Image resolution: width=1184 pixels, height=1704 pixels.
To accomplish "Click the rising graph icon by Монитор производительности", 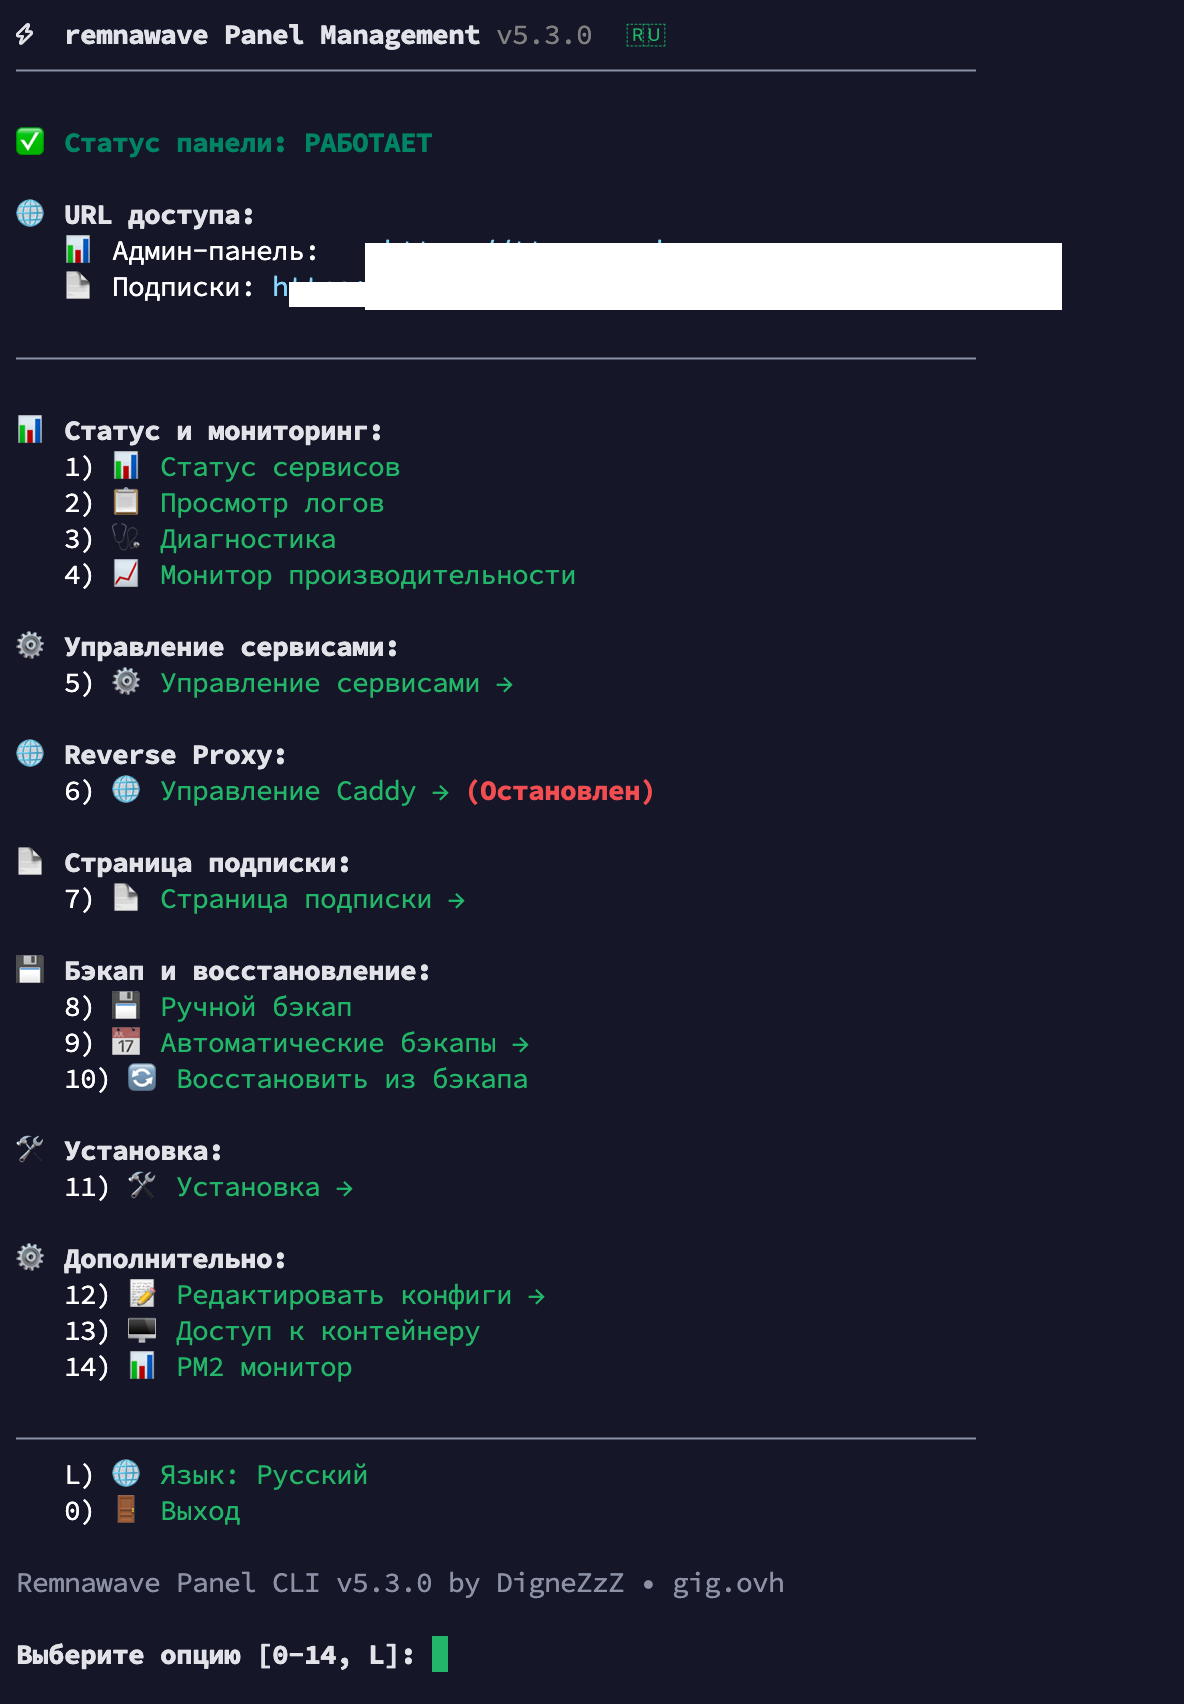I will click(x=126, y=574).
